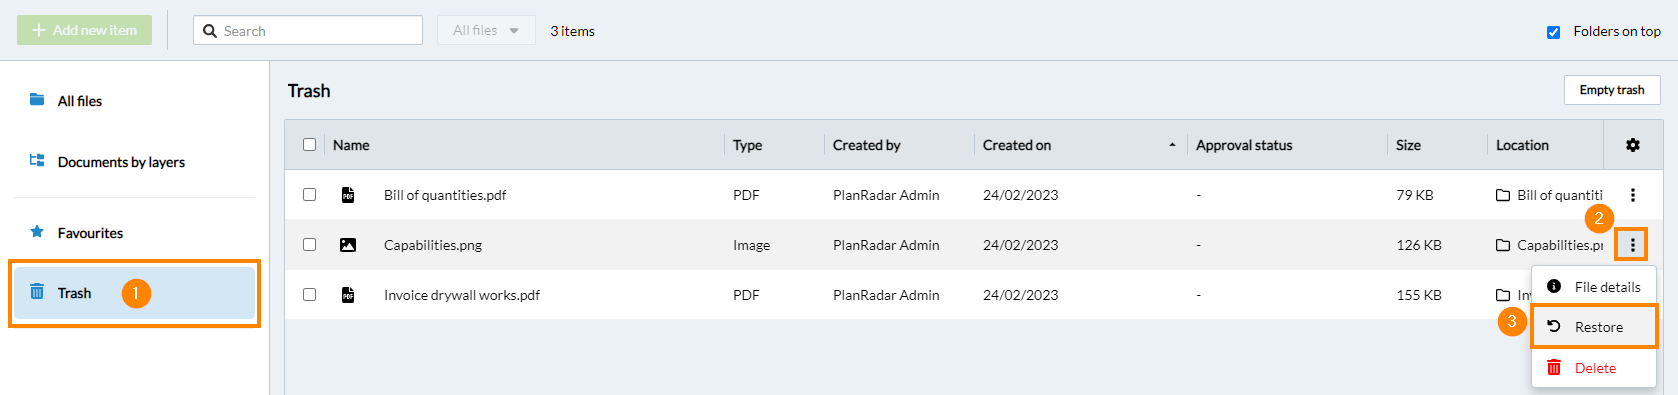The image size is (1678, 395).
Task: Click into the Search field
Action: (308, 30)
